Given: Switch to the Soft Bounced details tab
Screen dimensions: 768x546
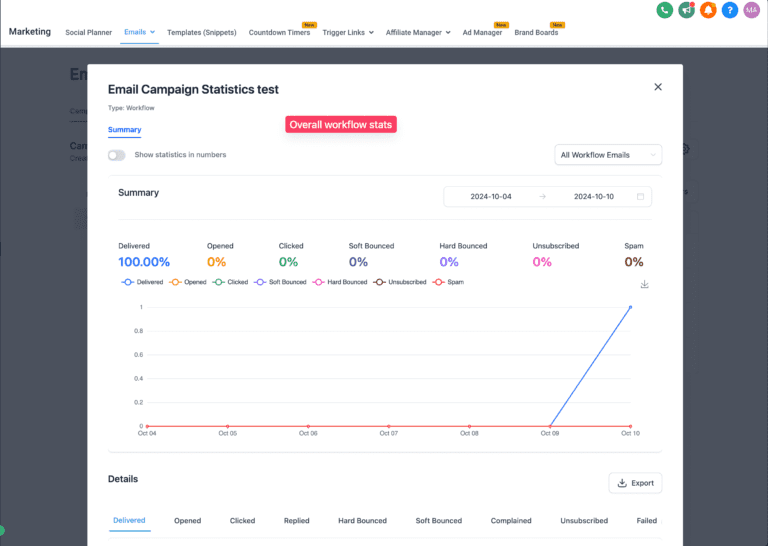Looking at the screenshot, I should click(439, 521).
